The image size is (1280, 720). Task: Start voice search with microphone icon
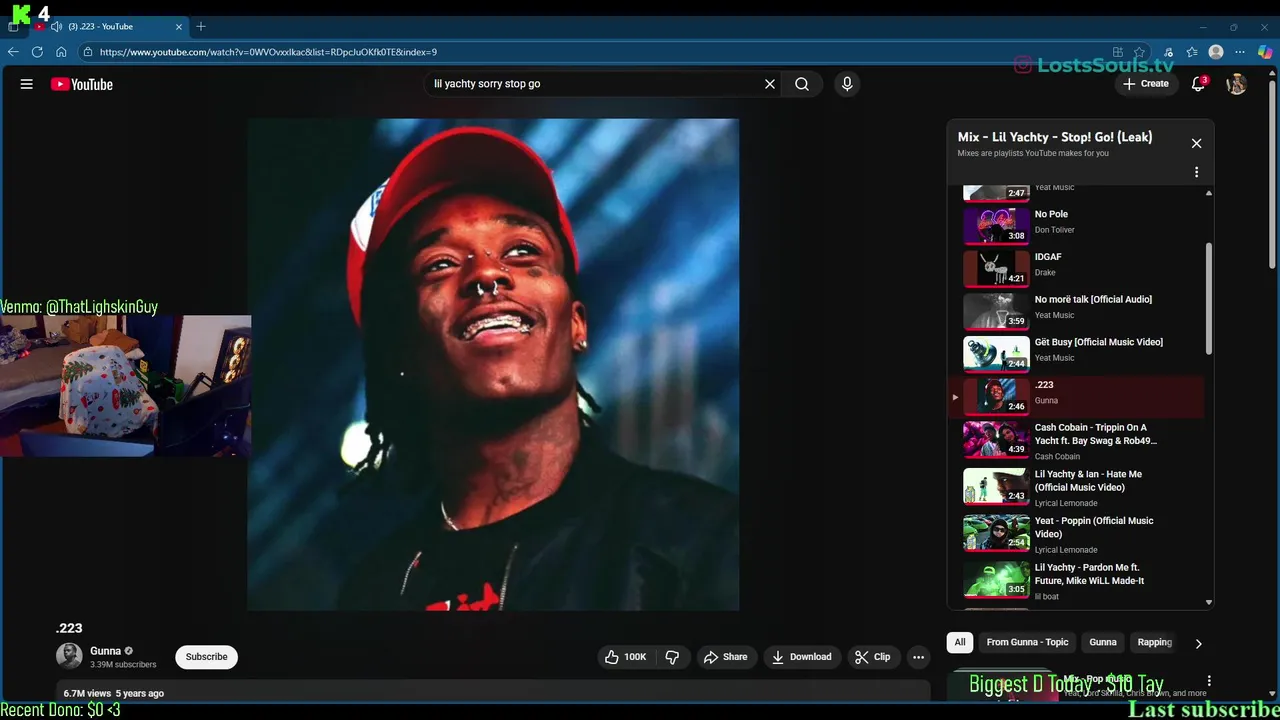(x=847, y=84)
